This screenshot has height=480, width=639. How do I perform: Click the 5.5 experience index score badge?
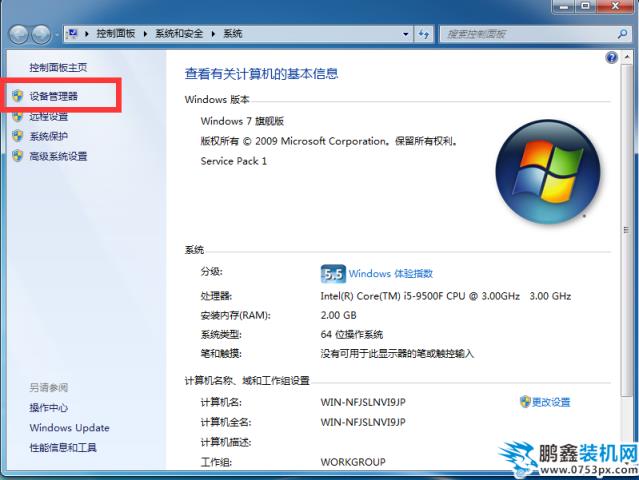click(333, 273)
